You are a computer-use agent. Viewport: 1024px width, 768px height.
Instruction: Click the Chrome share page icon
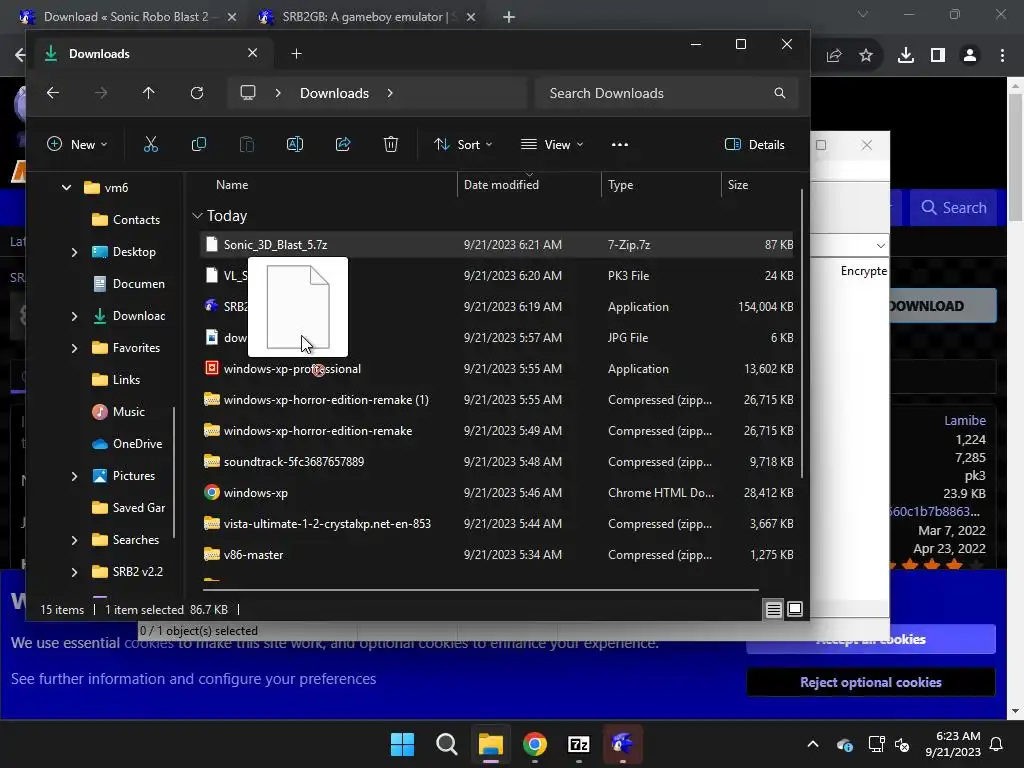coord(834,56)
